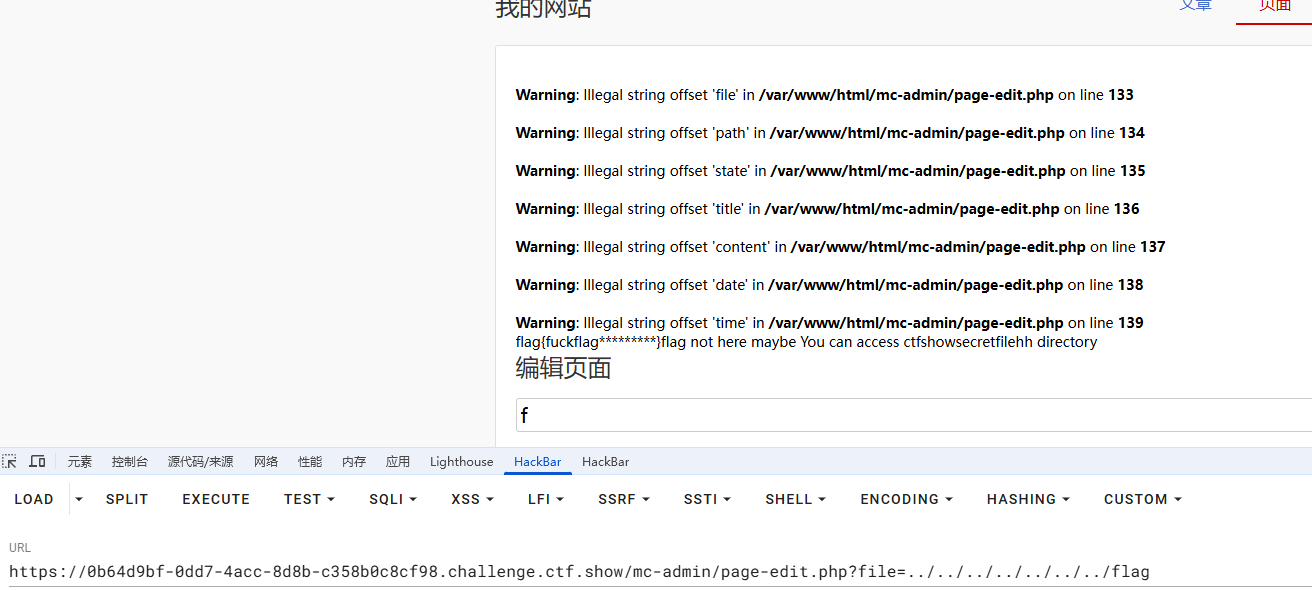Open the LFI dropdown menu
The image size is (1312, 590).
(x=546, y=499)
